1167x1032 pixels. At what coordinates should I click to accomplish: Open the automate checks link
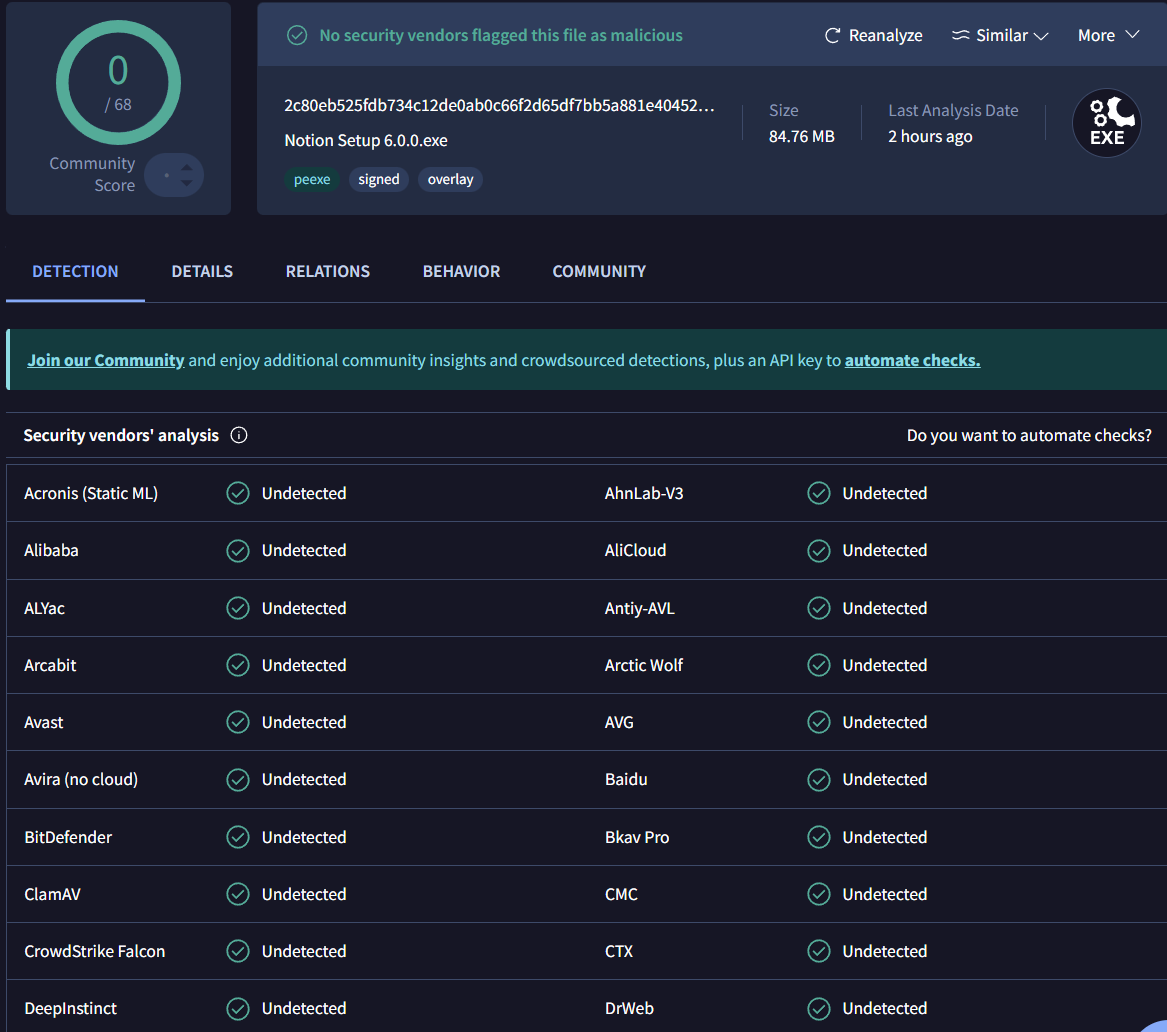(912, 360)
